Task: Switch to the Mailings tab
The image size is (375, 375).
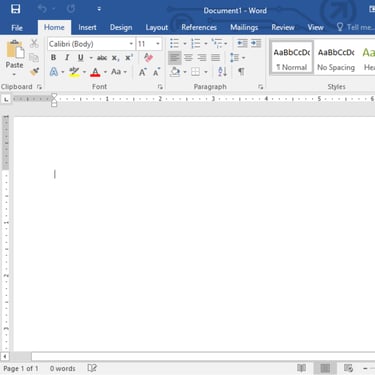Action: 244,28
